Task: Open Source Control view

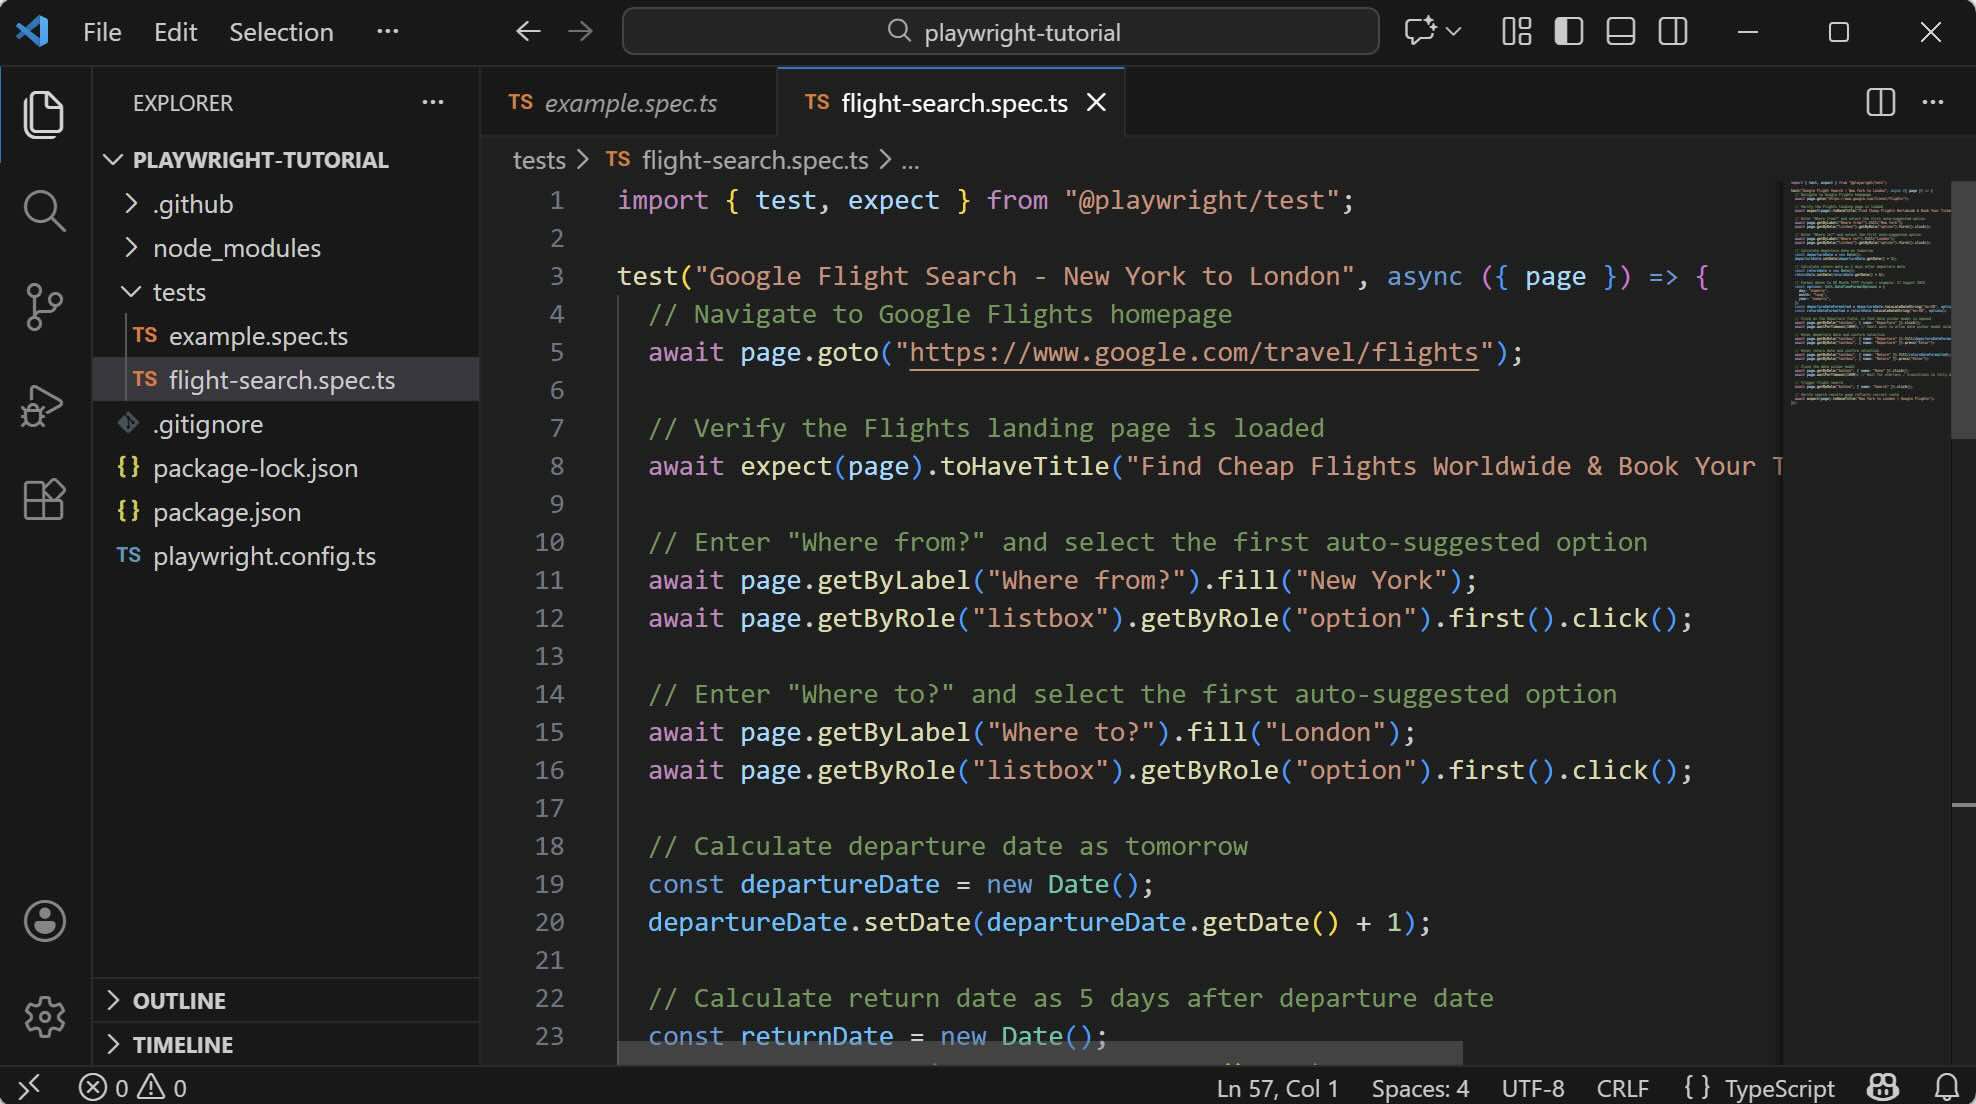Action: pyautogui.click(x=44, y=306)
